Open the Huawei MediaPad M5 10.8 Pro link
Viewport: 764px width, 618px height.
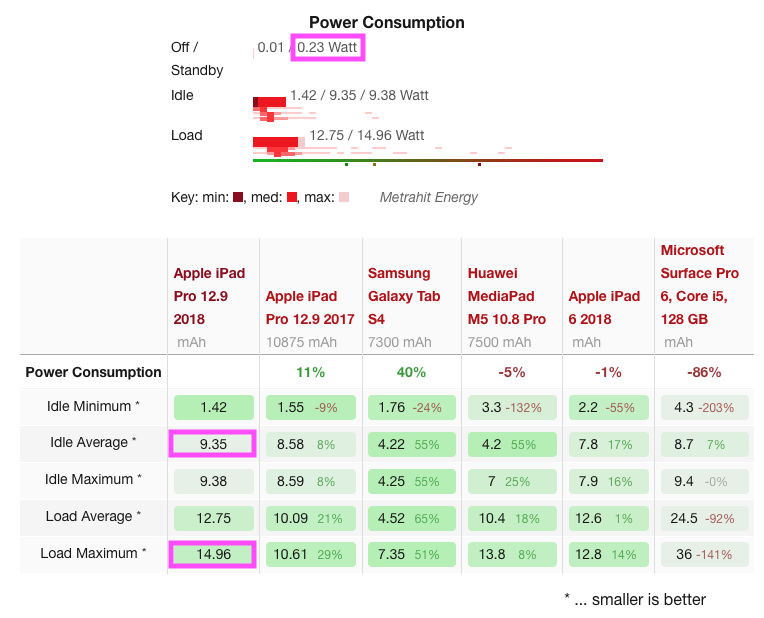point(507,296)
